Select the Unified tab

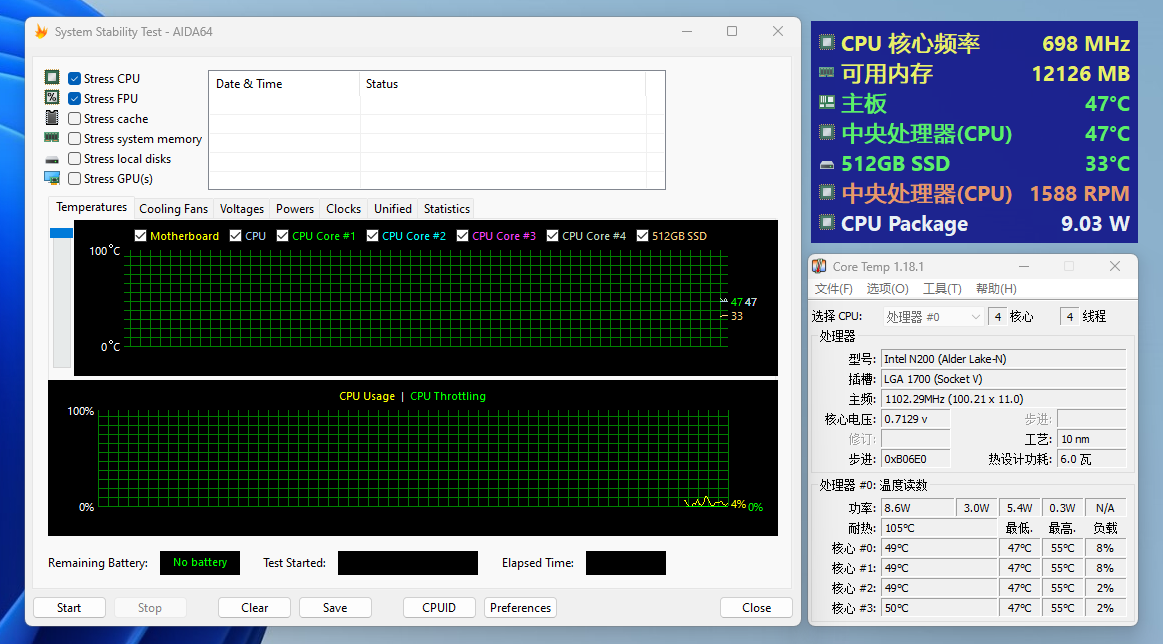(392, 209)
